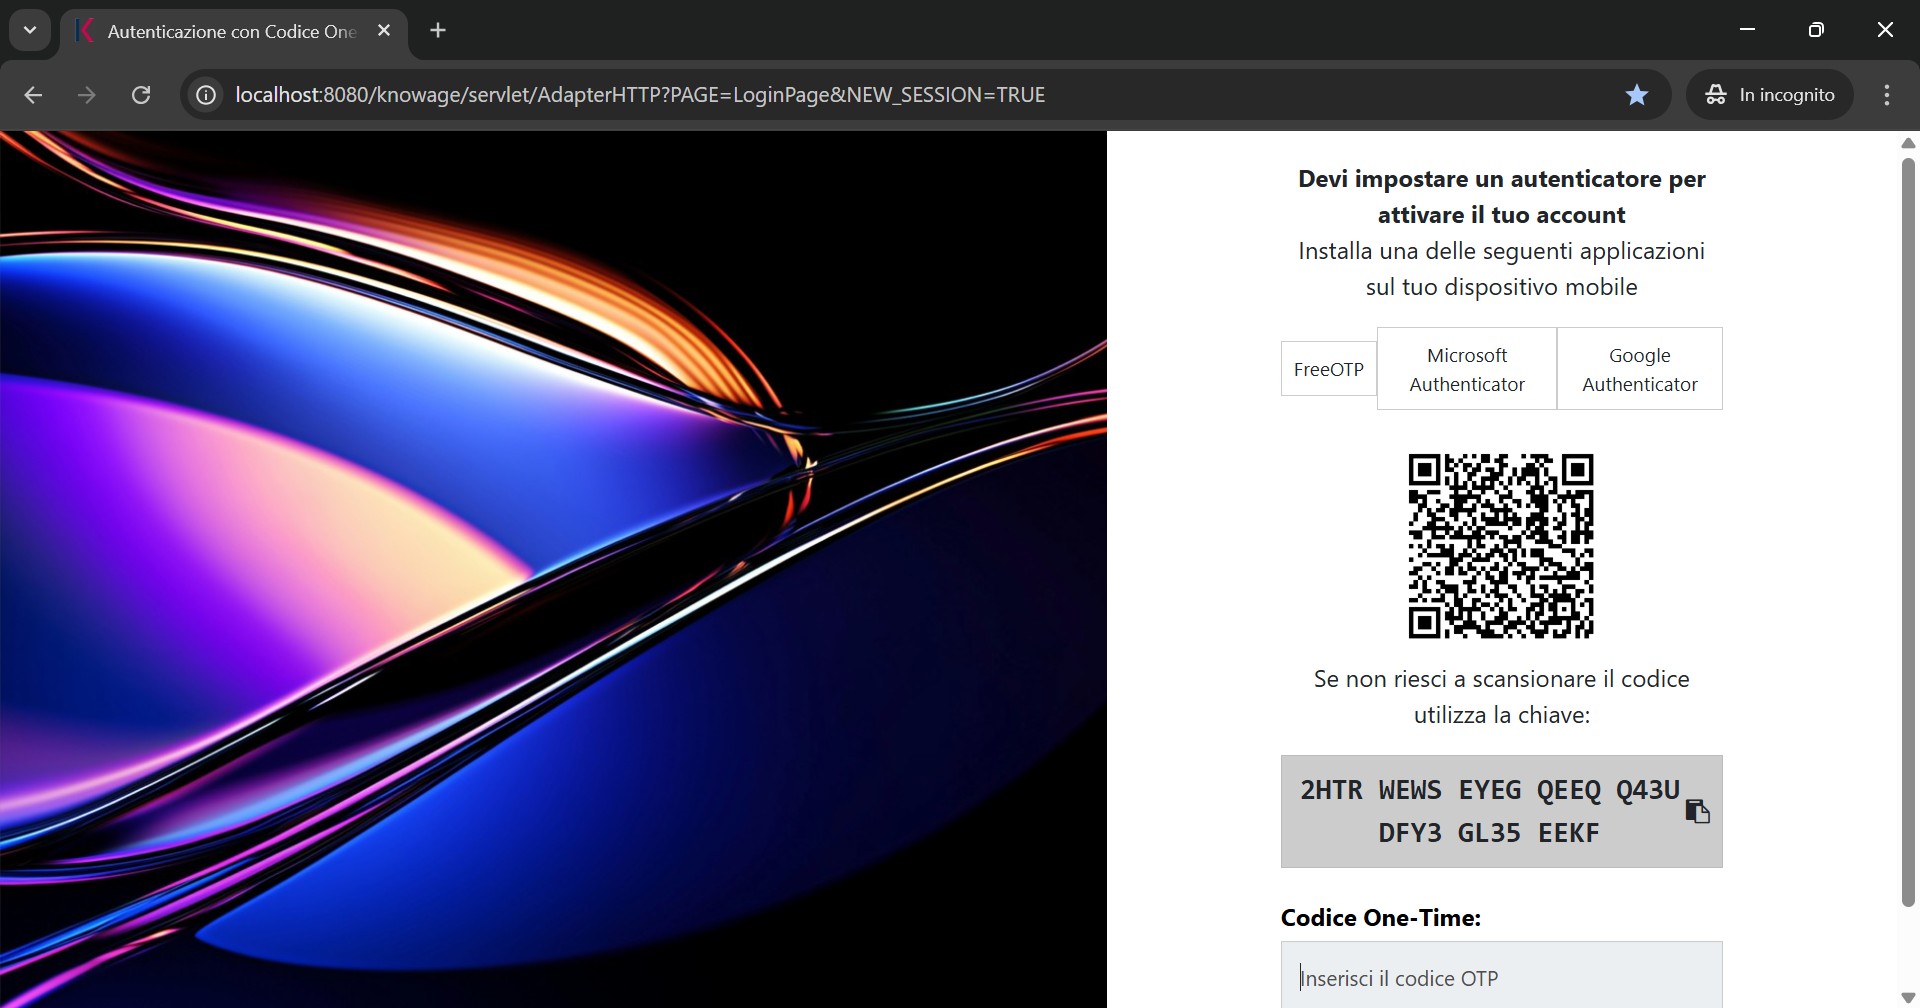Click the scroll down arrow
Screen dimensions: 1920x1008
tap(1908, 998)
